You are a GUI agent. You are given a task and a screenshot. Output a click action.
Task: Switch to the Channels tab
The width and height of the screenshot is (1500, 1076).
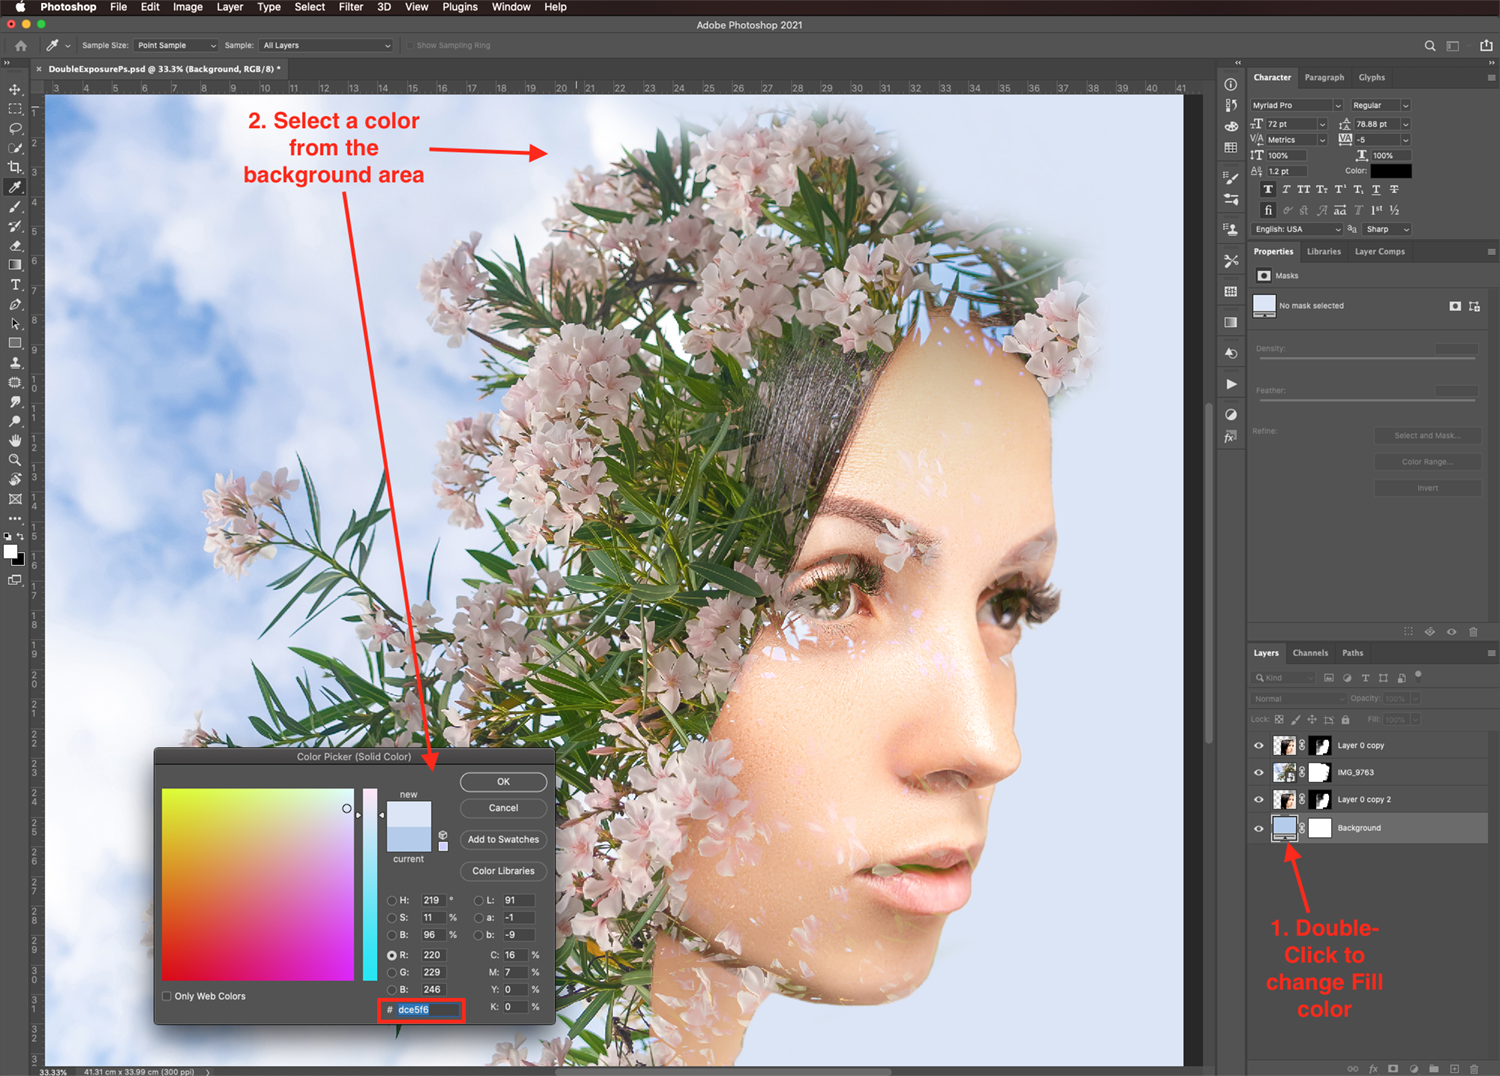(x=1310, y=653)
